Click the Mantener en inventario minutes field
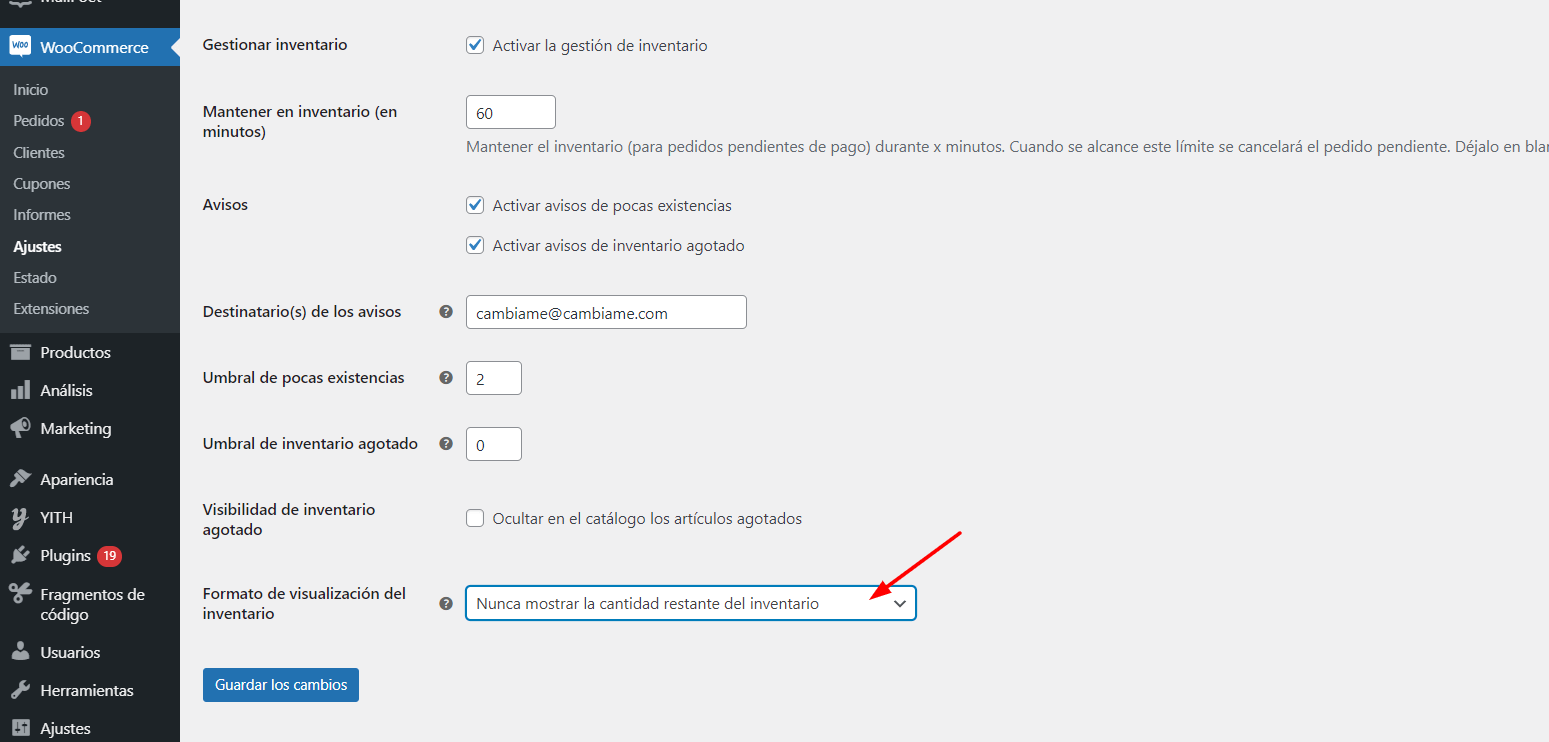The width and height of the screenshot is (1549, 742). coord(511,112)
